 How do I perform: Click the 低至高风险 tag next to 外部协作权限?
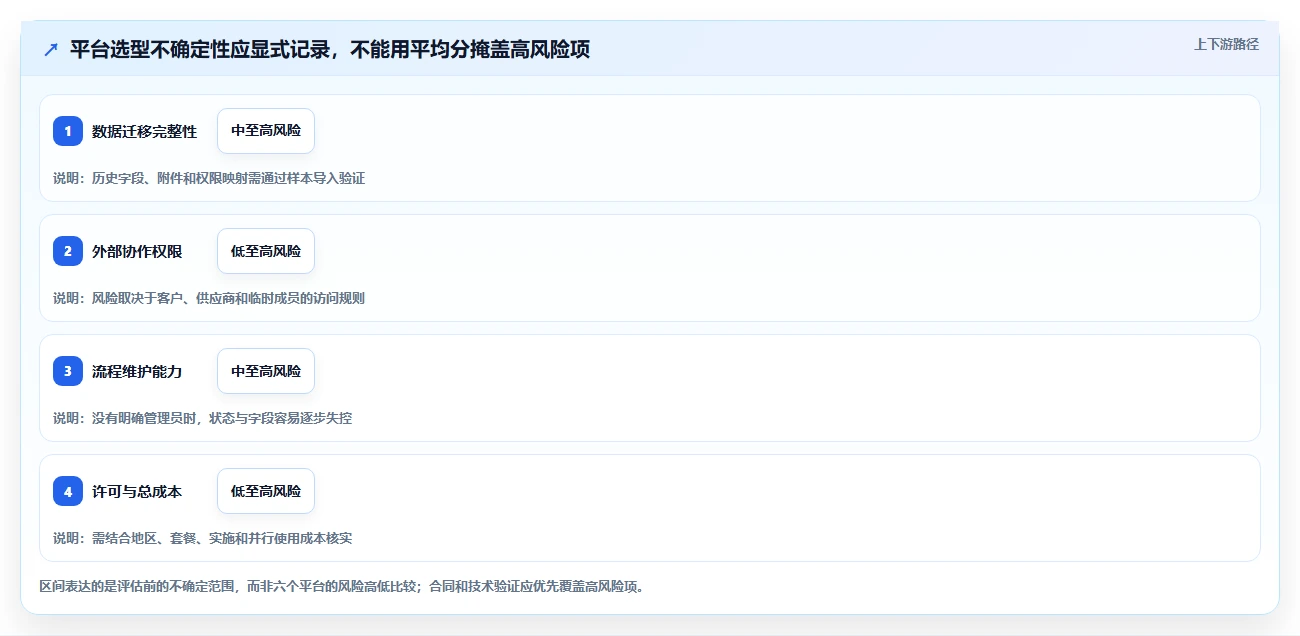pyautogui.click(x=266, y=251)
